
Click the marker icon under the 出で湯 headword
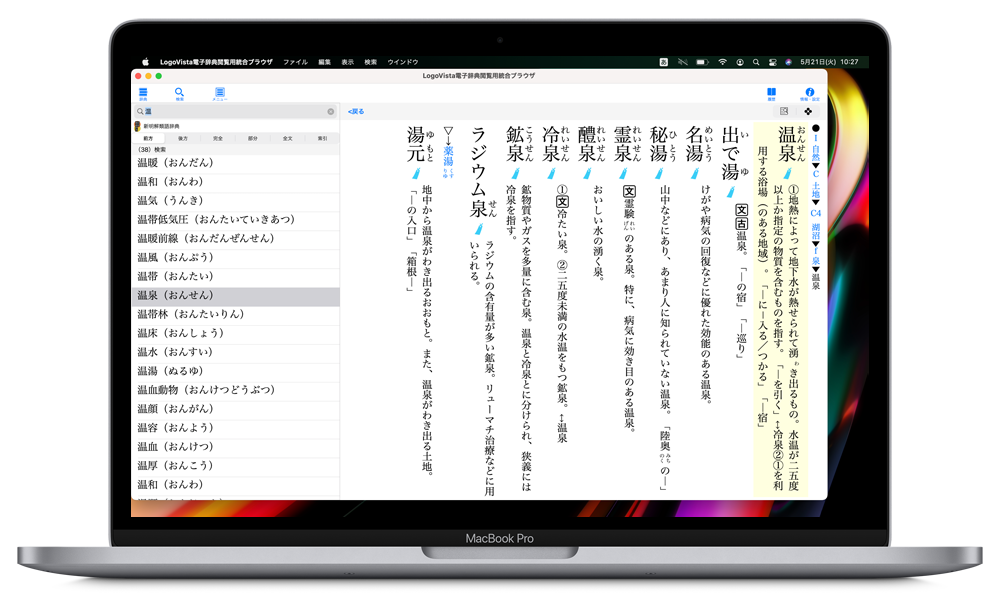(x=730, y=191)
